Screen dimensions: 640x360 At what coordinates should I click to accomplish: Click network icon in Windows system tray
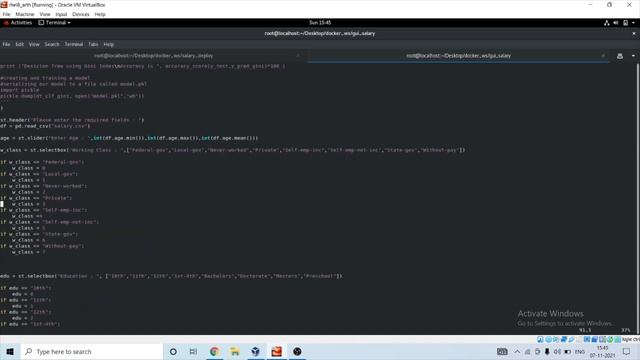click(x=527, y=352)
